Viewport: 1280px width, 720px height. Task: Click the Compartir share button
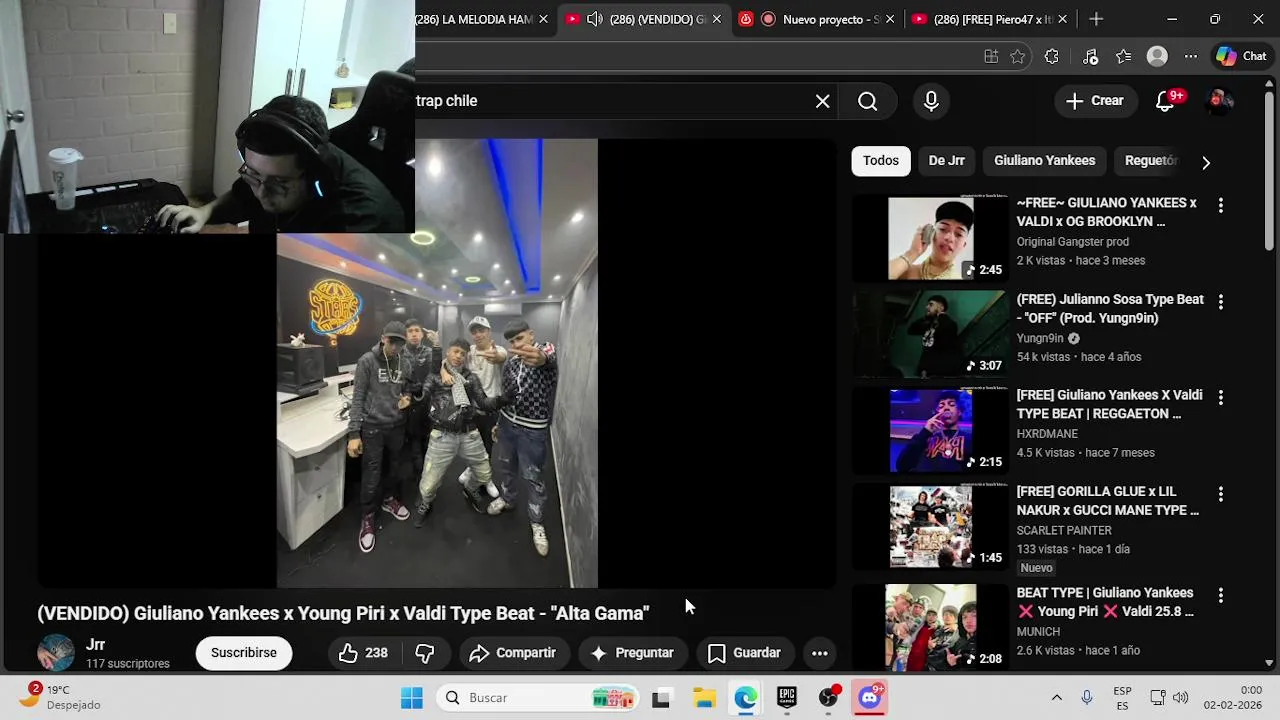coord(512,653)
